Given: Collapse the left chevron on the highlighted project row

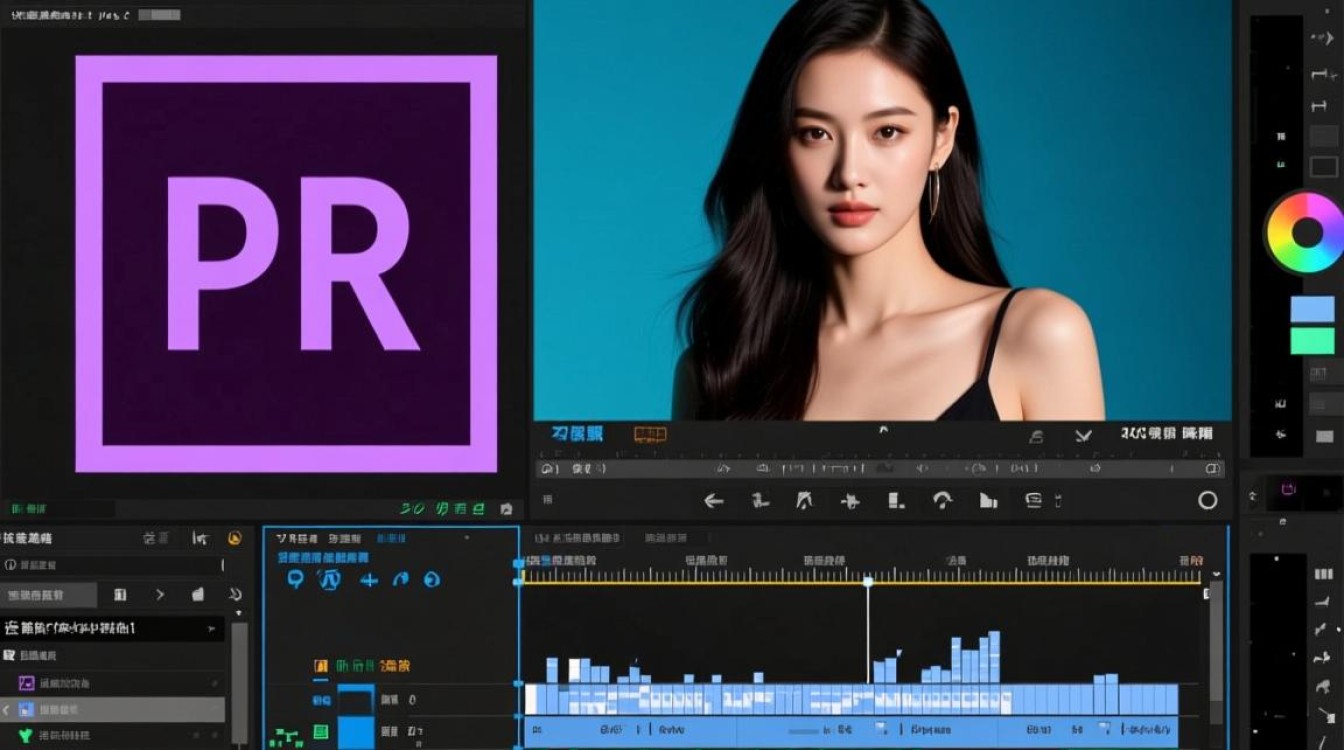Looking at the screenshot, I should 6,710.
